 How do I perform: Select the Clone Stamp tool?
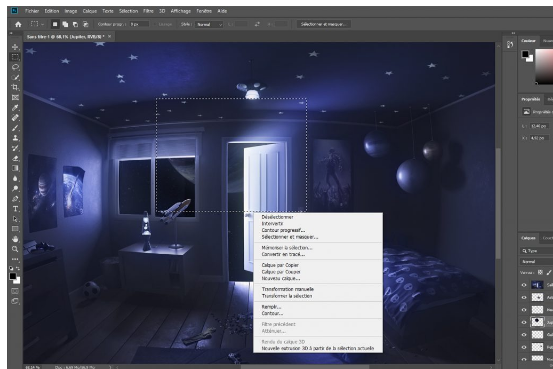click(15, 138)
